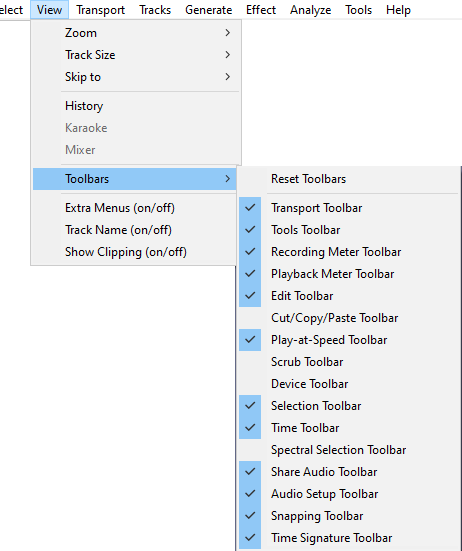Open the Generate menu
The height and width of the screenshot is (551, 462).
pos(208,10)
